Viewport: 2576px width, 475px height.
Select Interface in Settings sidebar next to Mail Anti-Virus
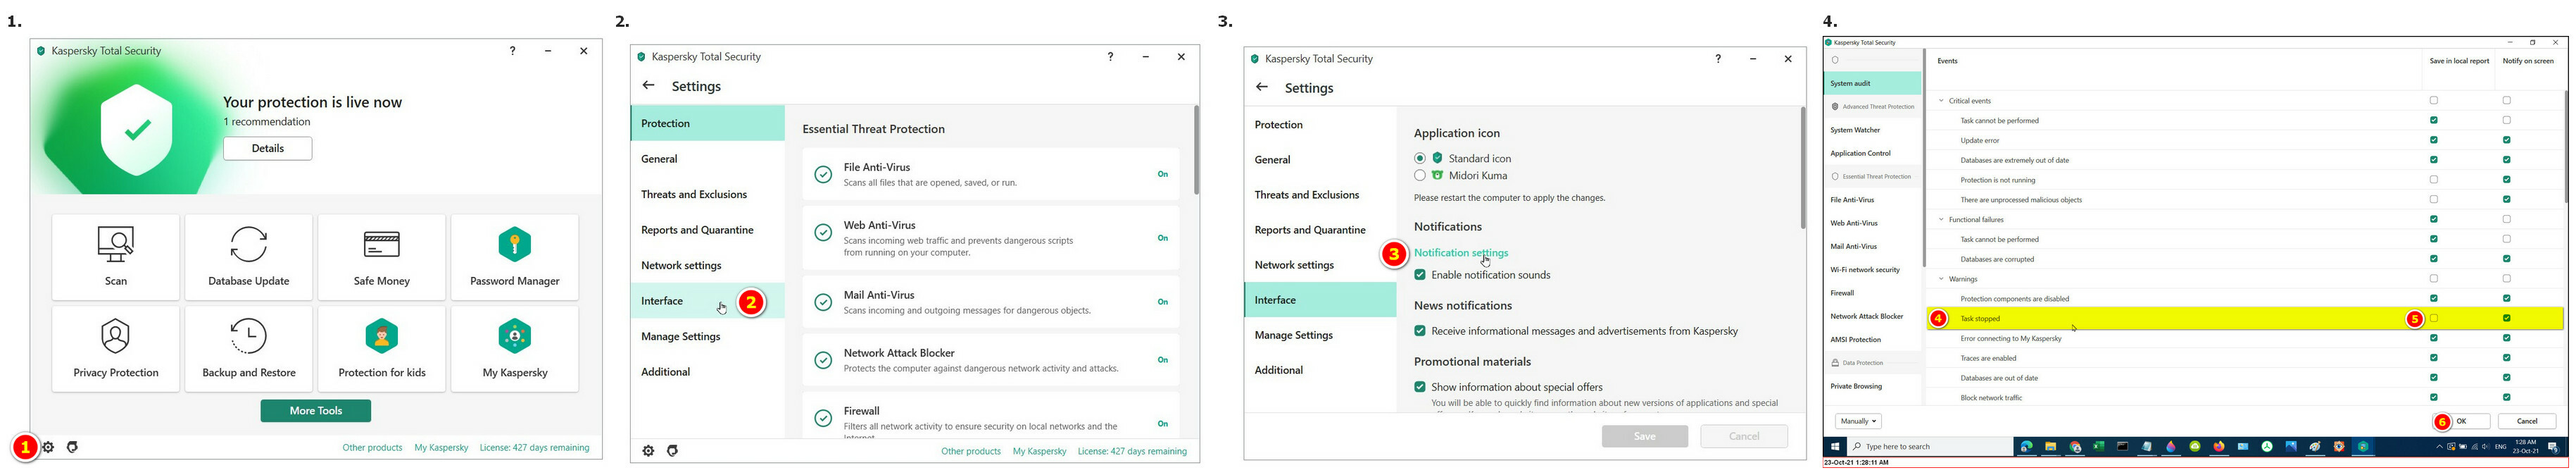[x=707, y=301]
